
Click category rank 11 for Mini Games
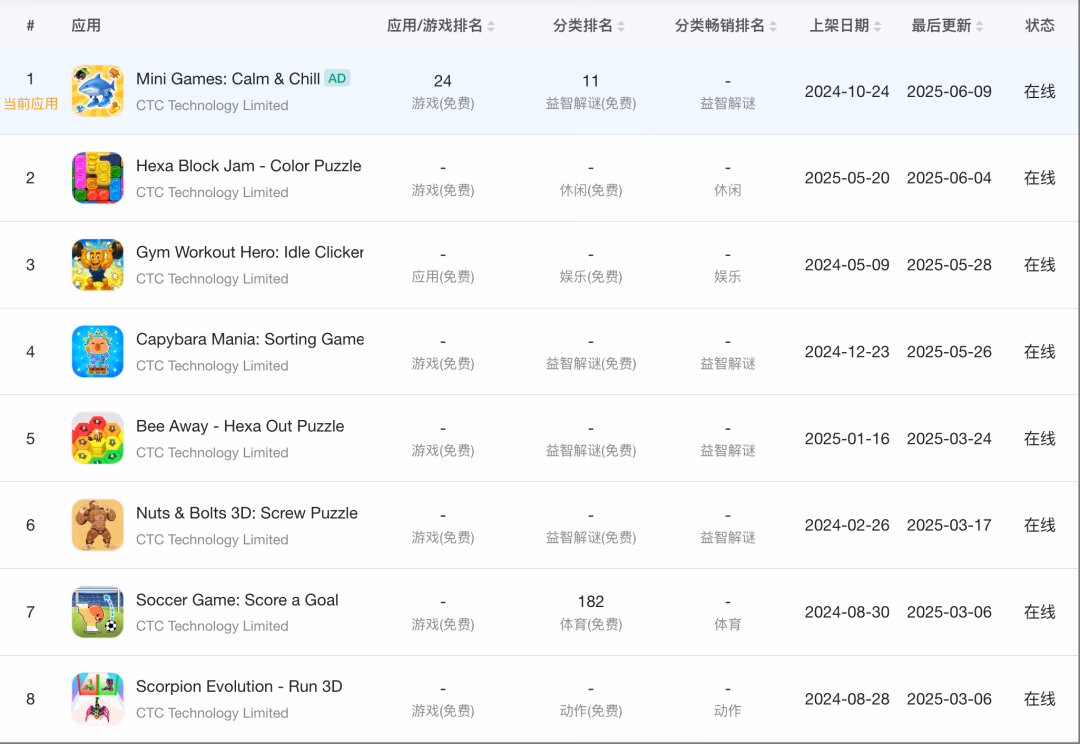[x=590, y=81]
